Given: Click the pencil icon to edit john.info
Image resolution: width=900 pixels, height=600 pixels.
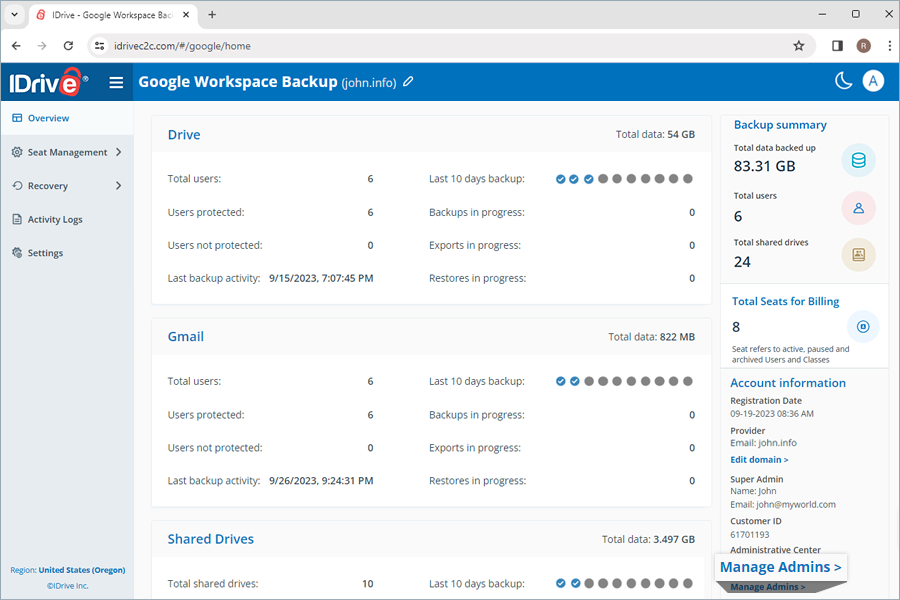Looking at the screenshot, I should click(409, 81).
